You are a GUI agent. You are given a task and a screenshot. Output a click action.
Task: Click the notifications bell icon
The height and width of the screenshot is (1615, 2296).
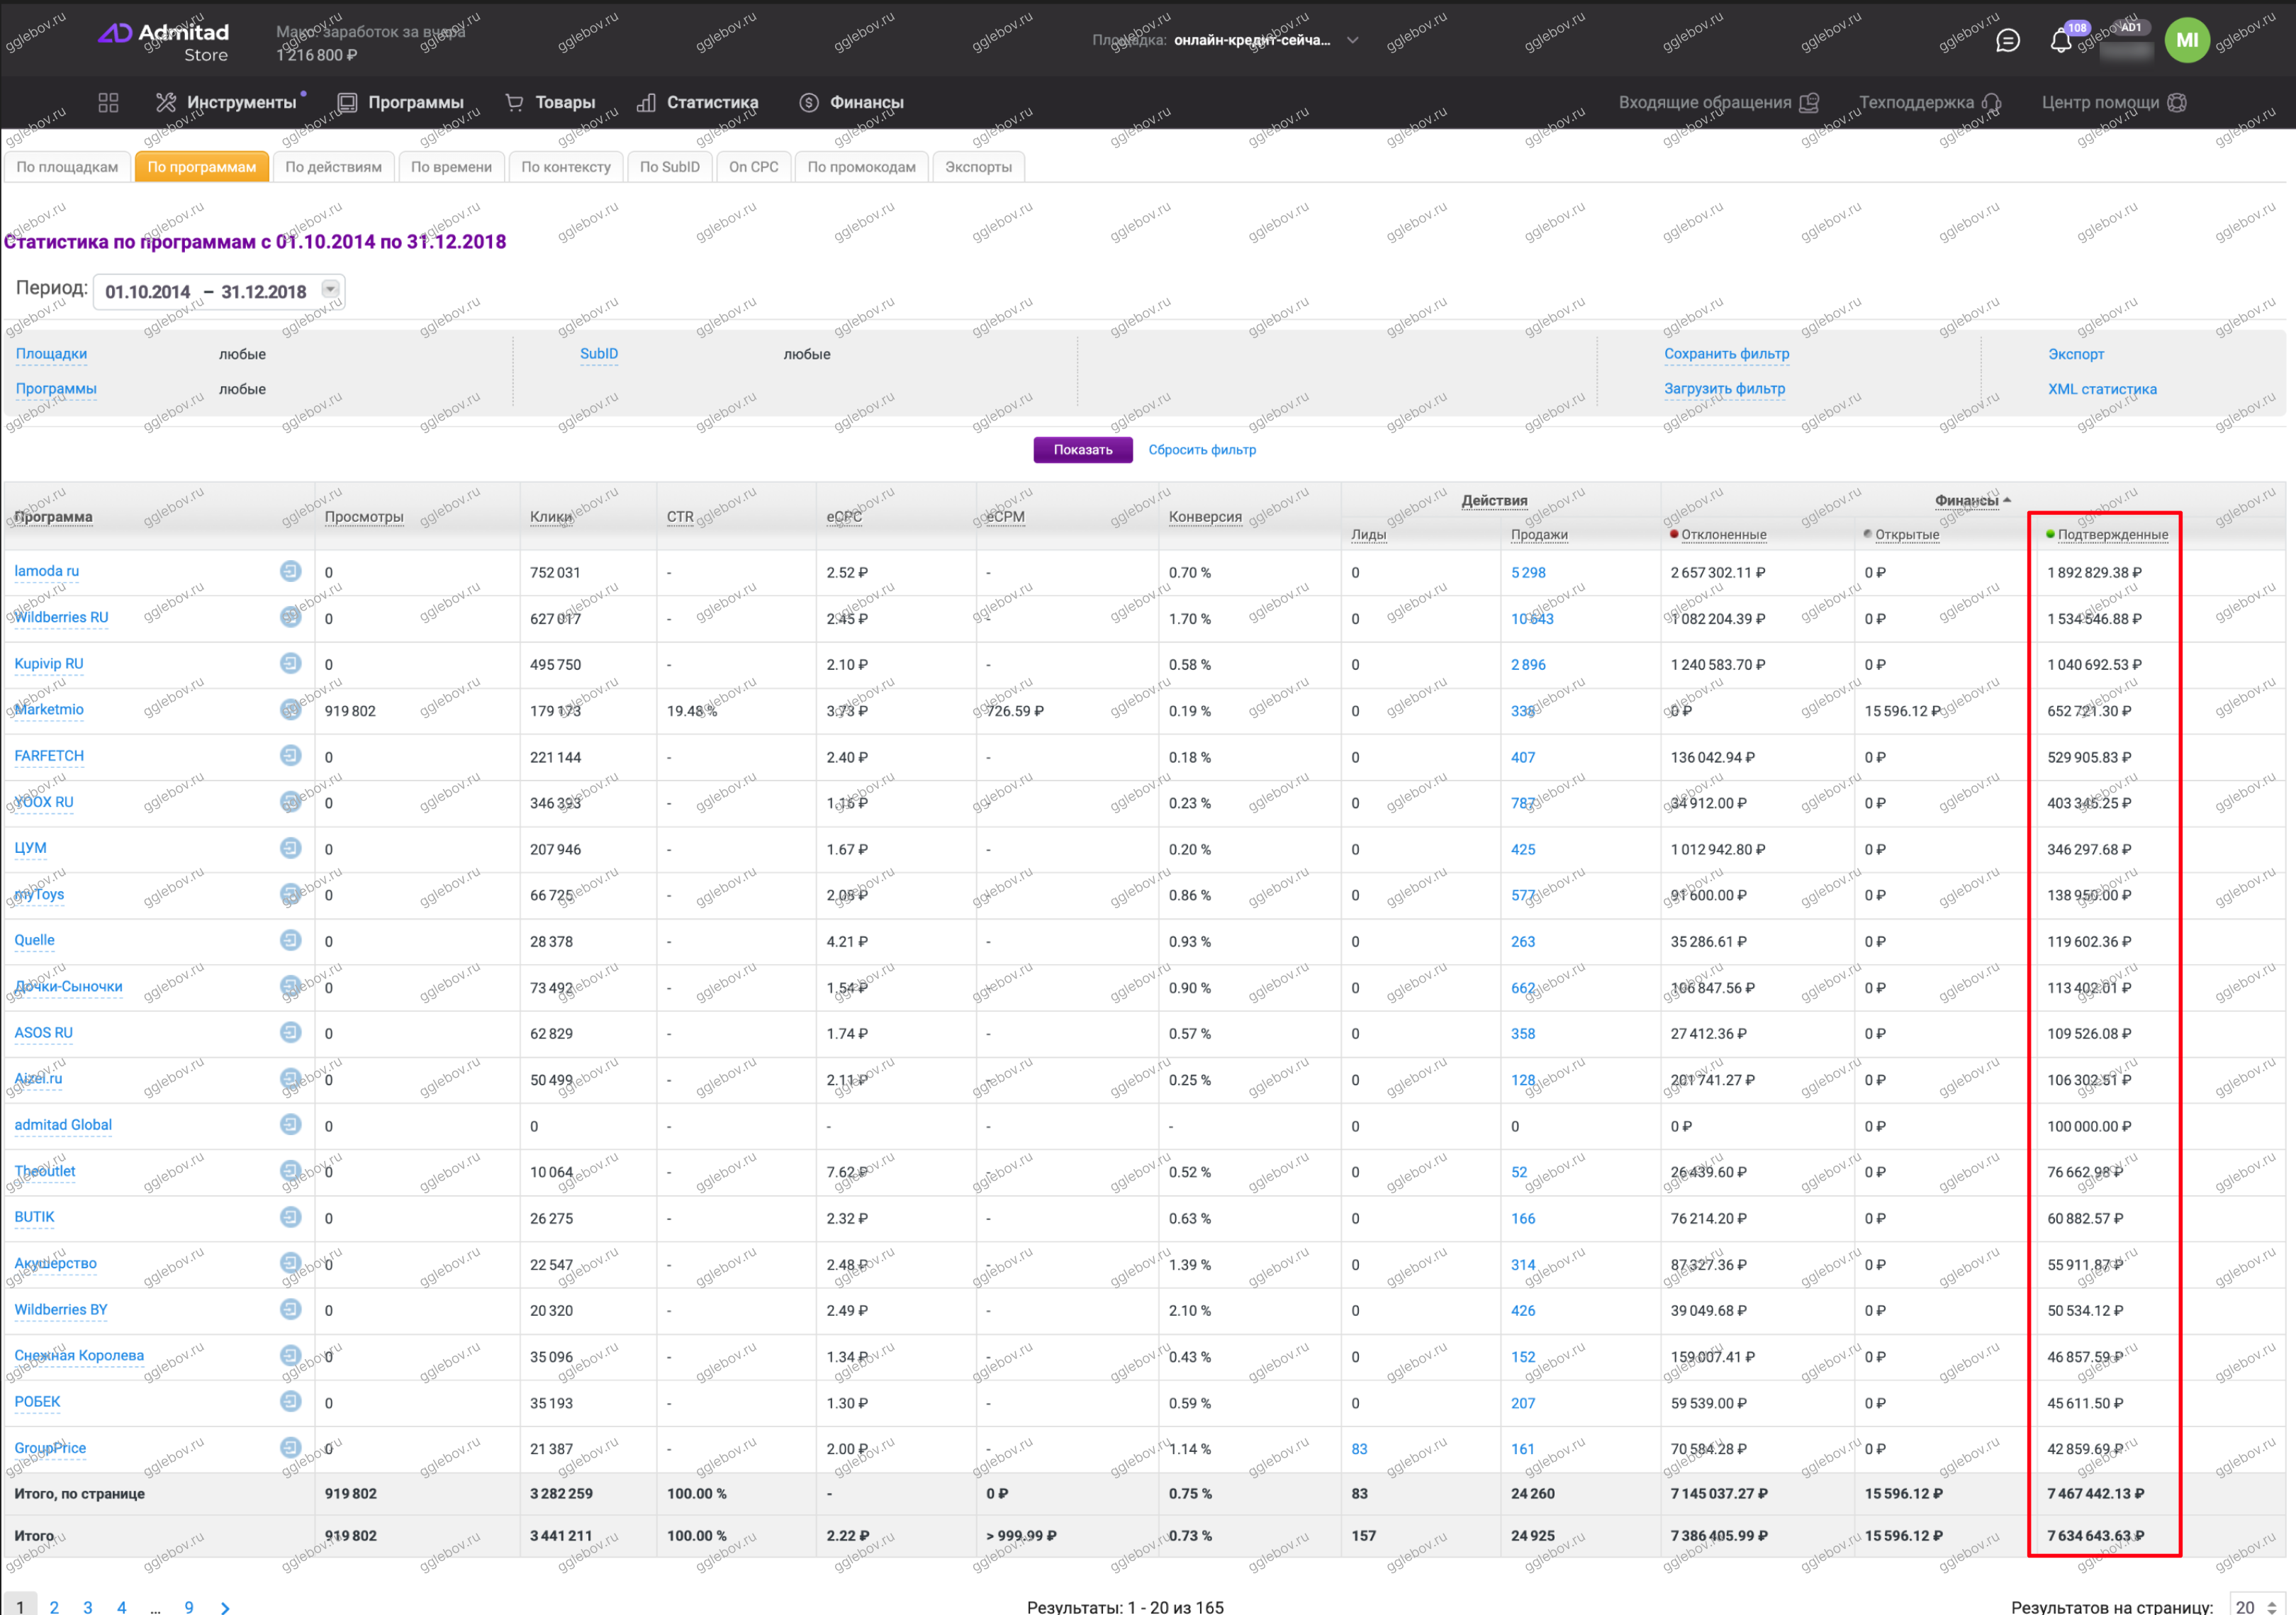(2060, 41)
